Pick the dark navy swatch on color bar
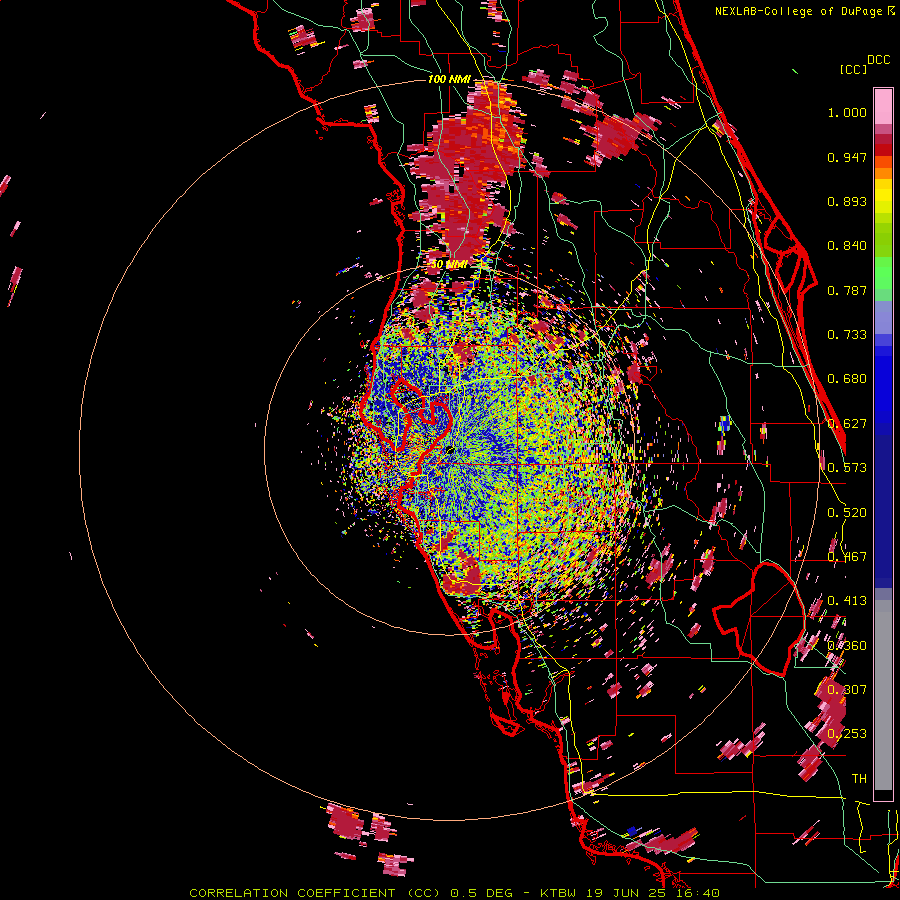This screenshot has height=900, width=900. [x=883, y=505]
